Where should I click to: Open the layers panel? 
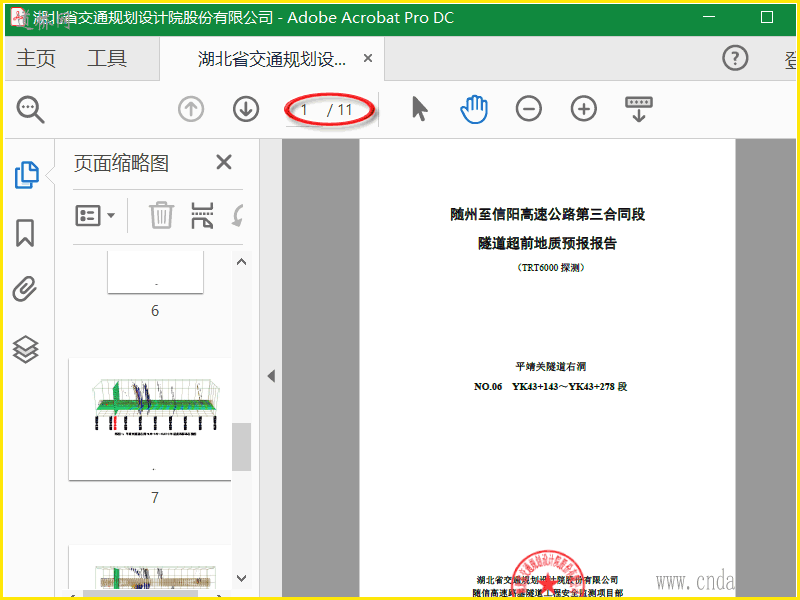click(25, 349)
